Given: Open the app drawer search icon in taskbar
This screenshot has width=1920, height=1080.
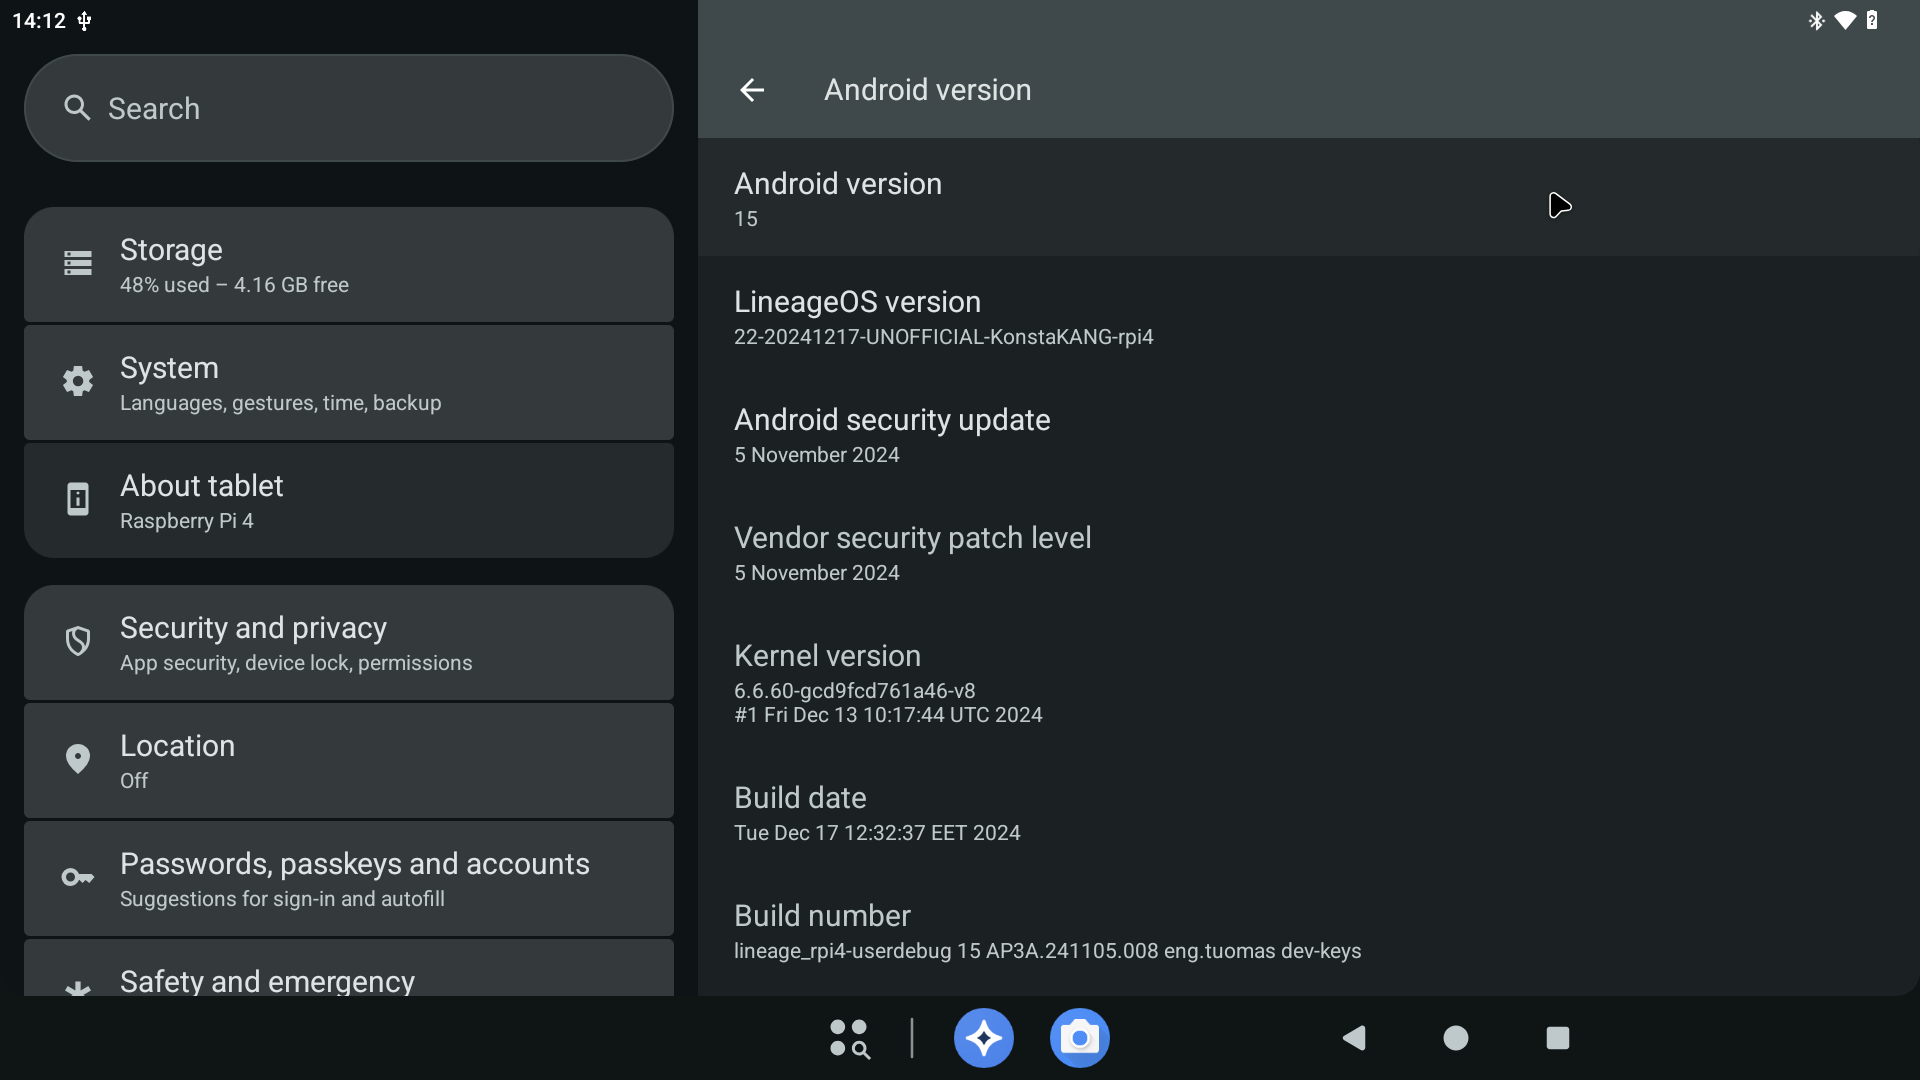Looking at the screenshot, I should pos(849,1038).
